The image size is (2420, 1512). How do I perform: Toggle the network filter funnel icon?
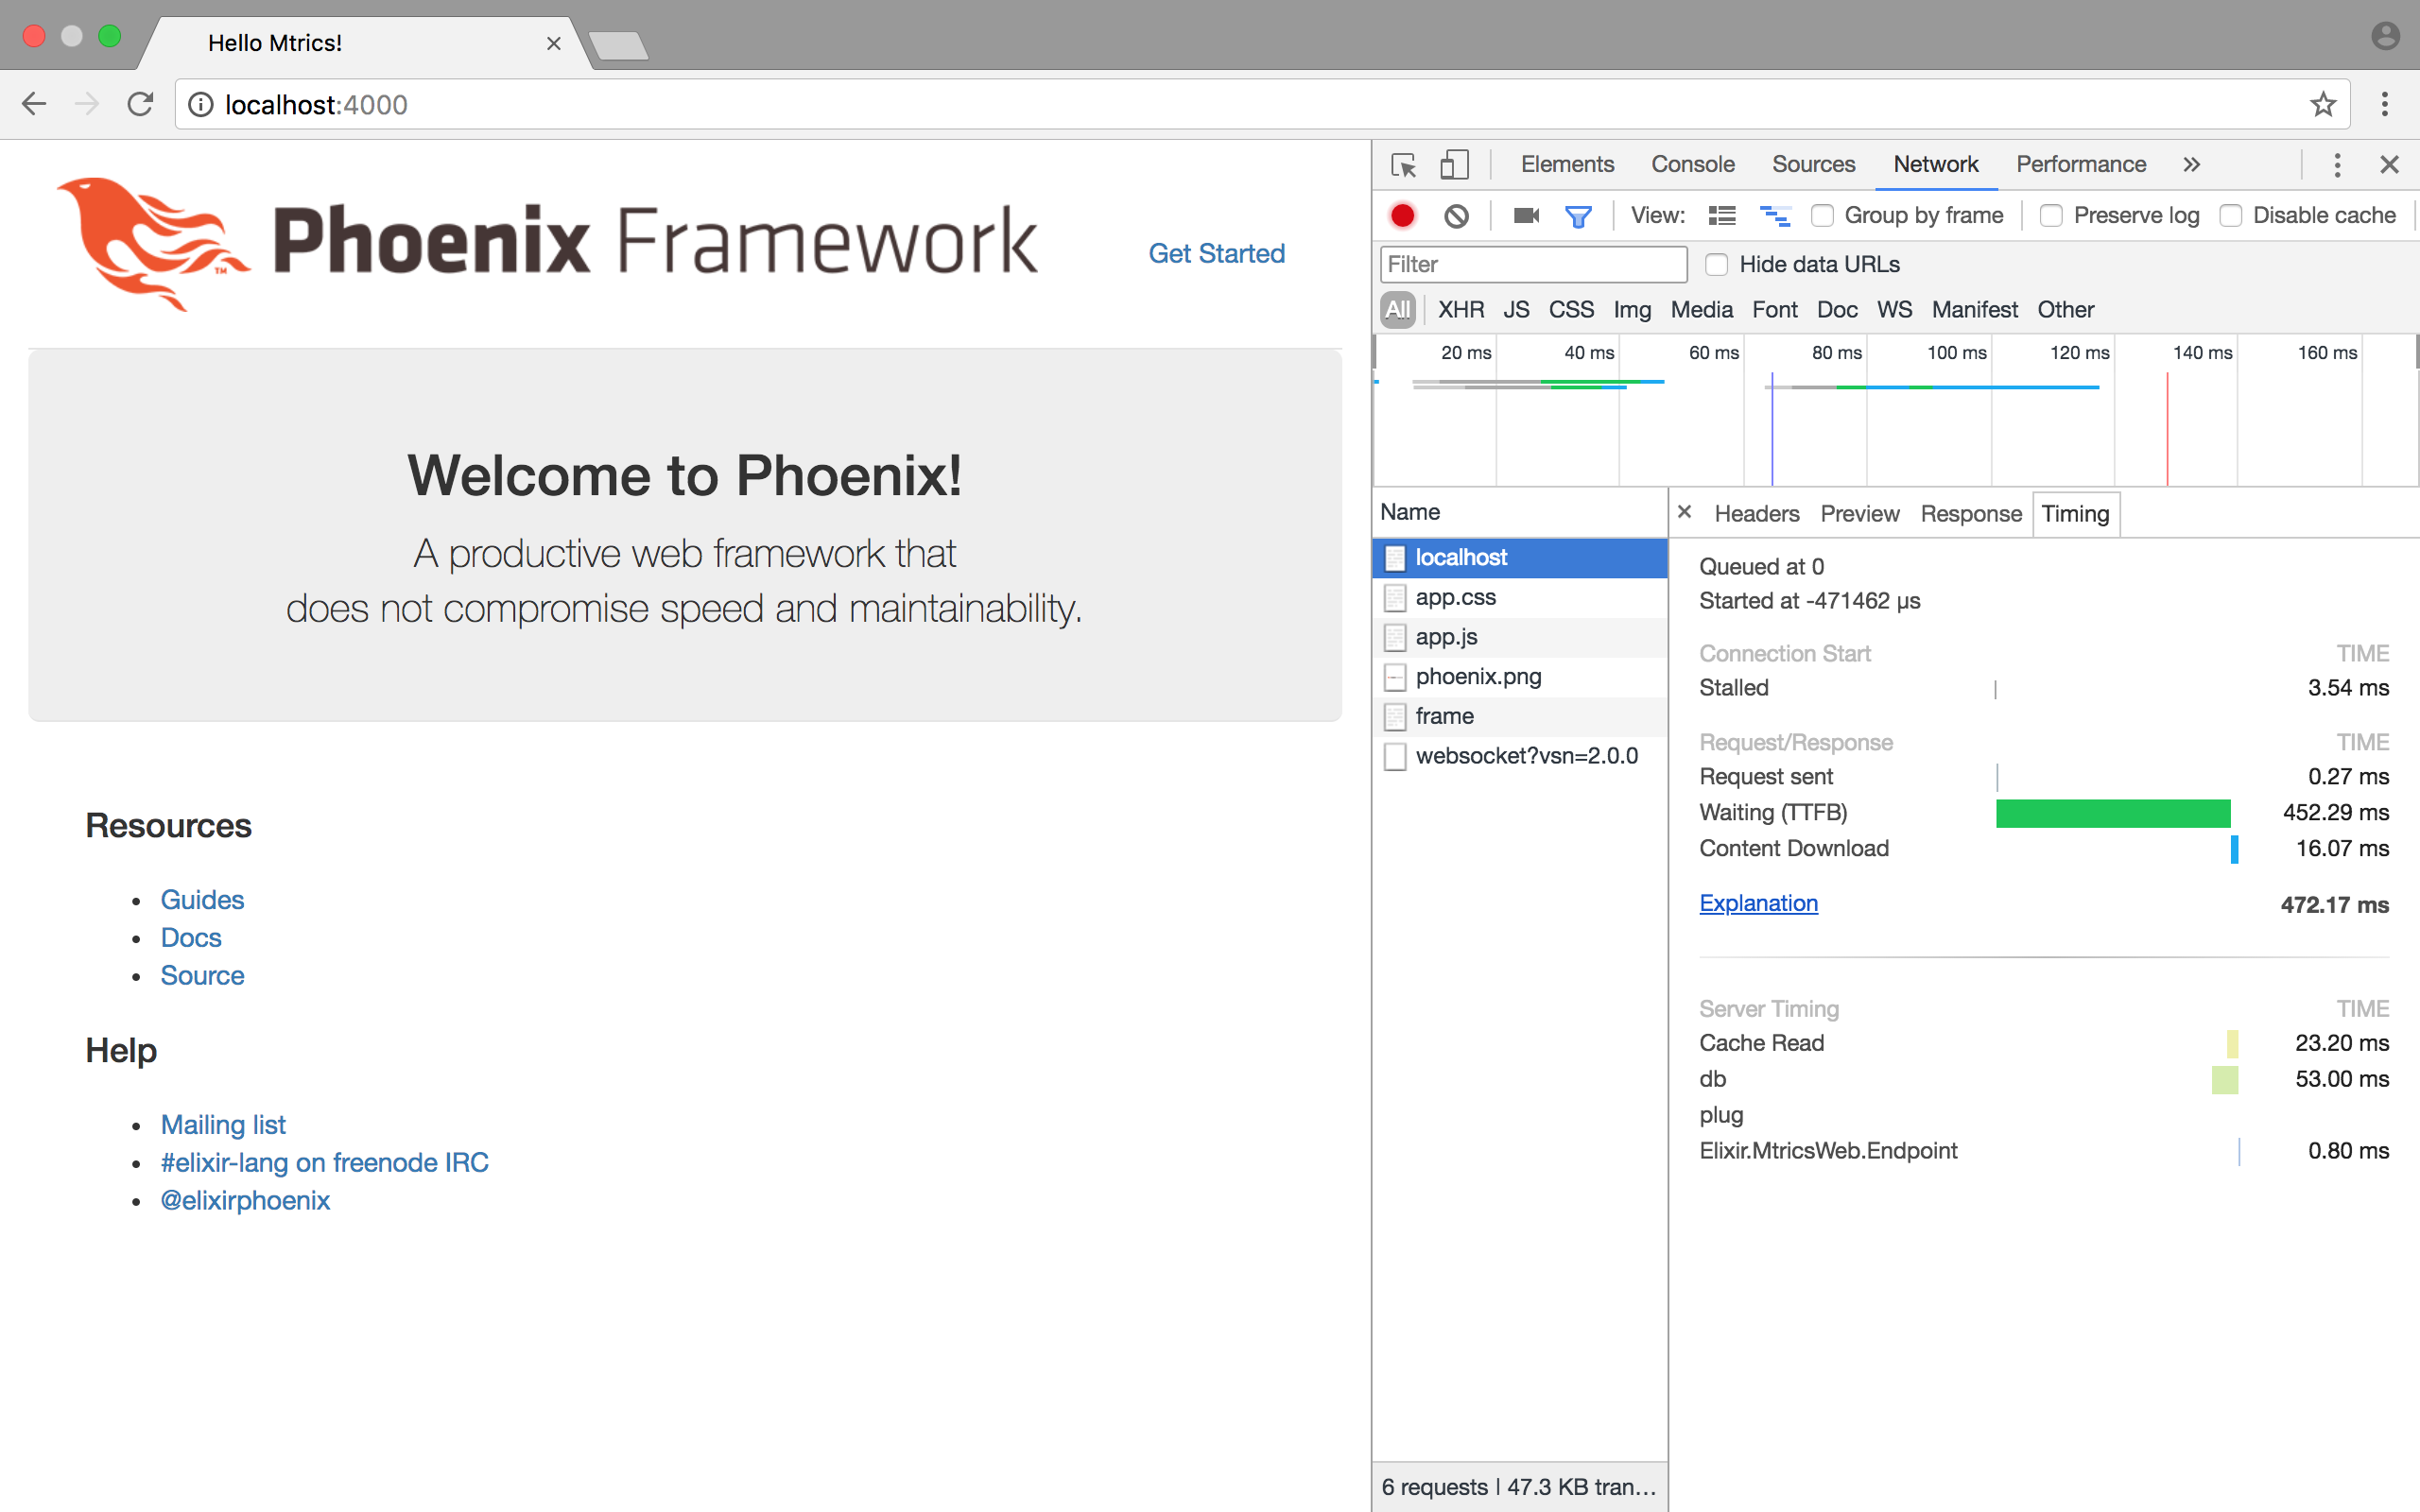(1578, 216)
